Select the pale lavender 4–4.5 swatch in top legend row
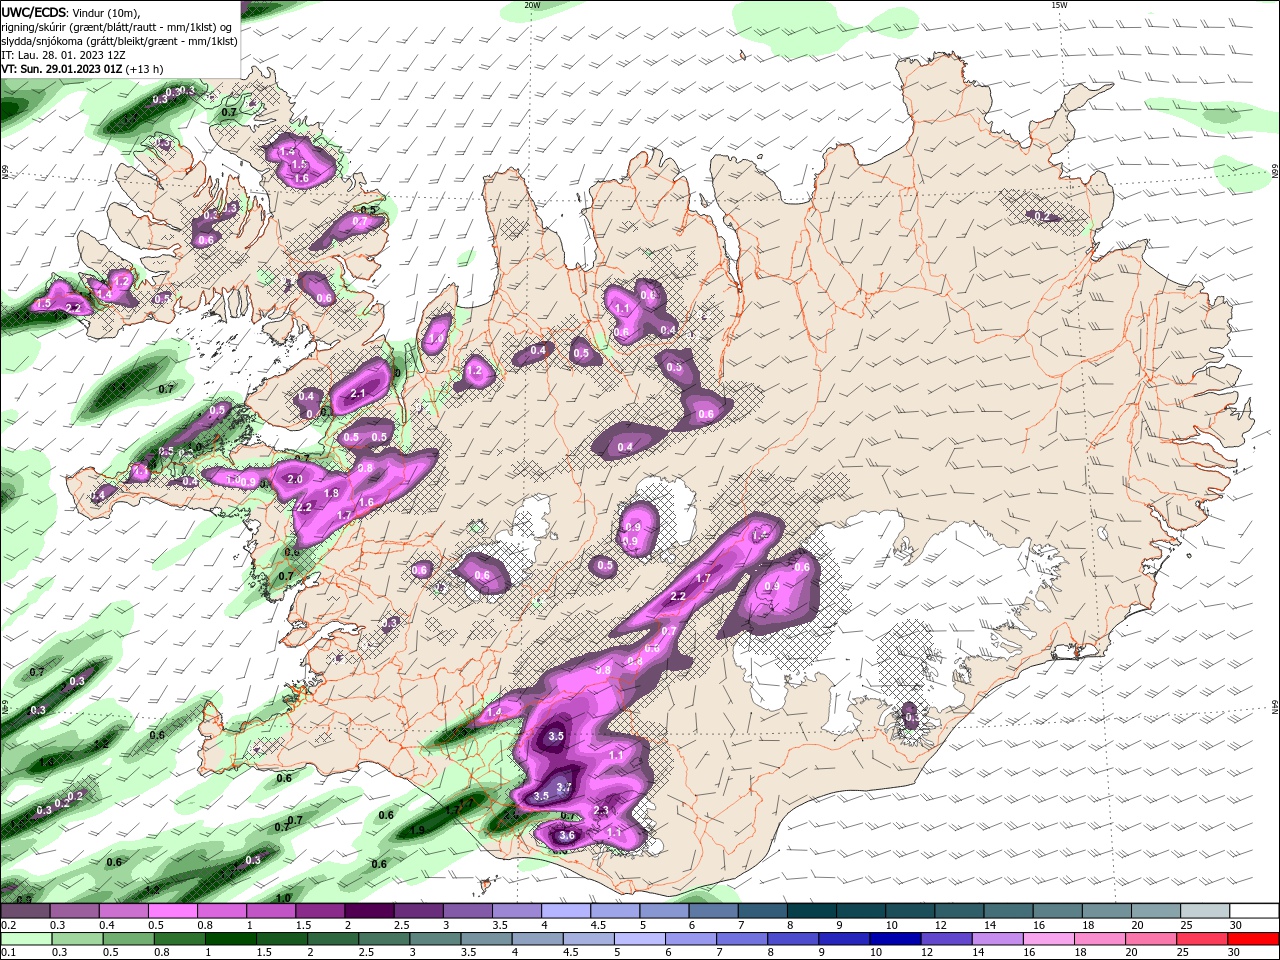Image resolution: width=1280 pixels, height=960 pixels. click(566, 911)
